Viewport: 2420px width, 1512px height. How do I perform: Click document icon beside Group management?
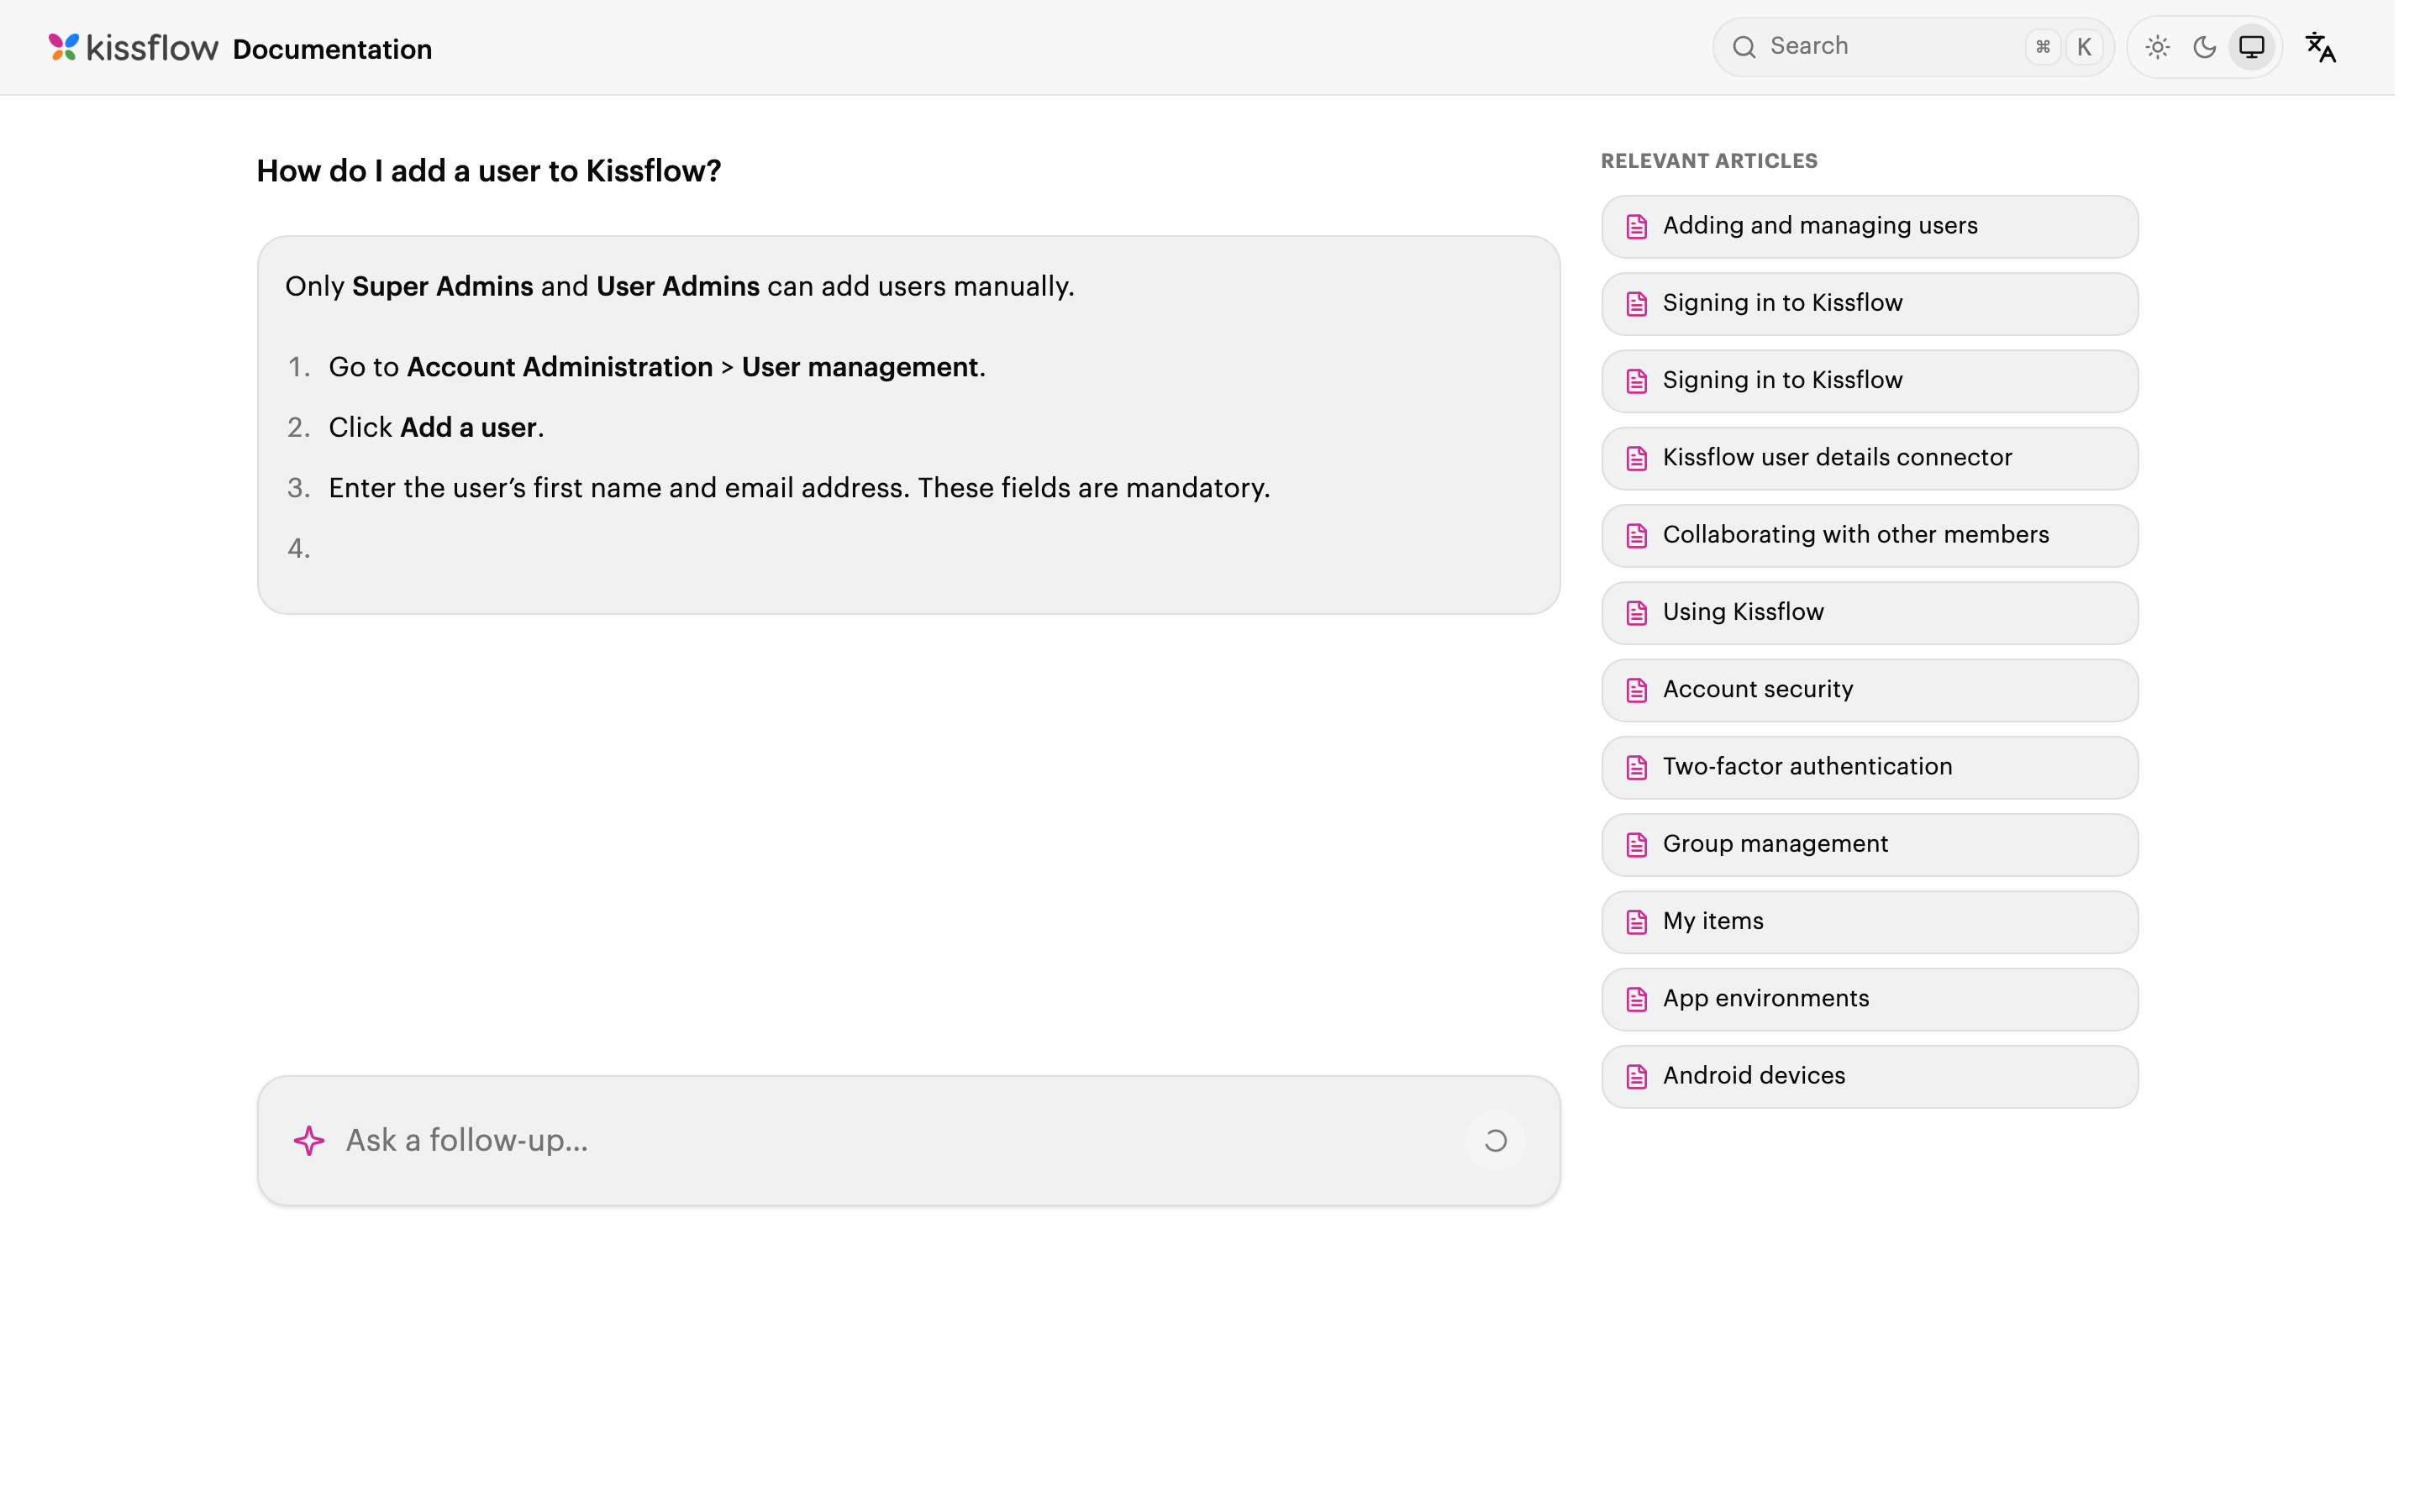tap(1636, 845)
